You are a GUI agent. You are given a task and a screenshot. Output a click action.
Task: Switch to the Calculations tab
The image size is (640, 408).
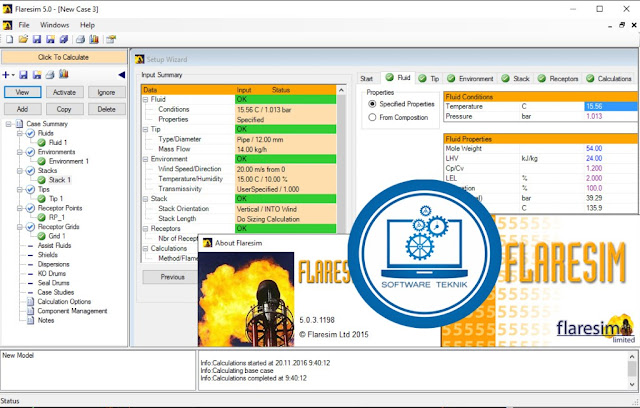[x=609, y=78]
